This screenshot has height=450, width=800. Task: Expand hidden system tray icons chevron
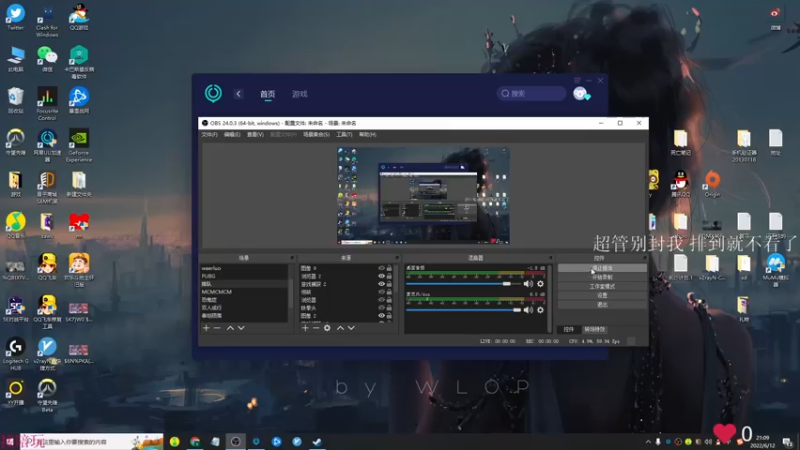coord(648,442)
